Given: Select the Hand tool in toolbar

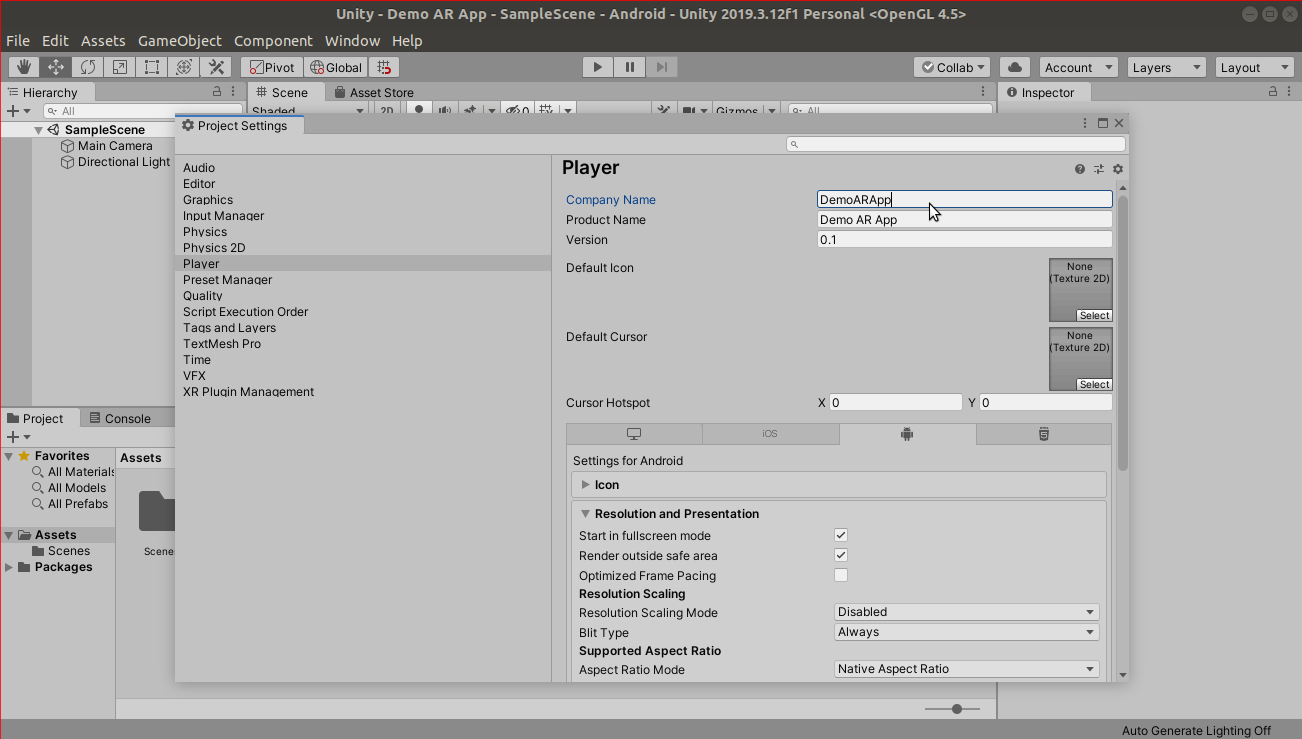Looking at the screenshot, I should [24, 67].
